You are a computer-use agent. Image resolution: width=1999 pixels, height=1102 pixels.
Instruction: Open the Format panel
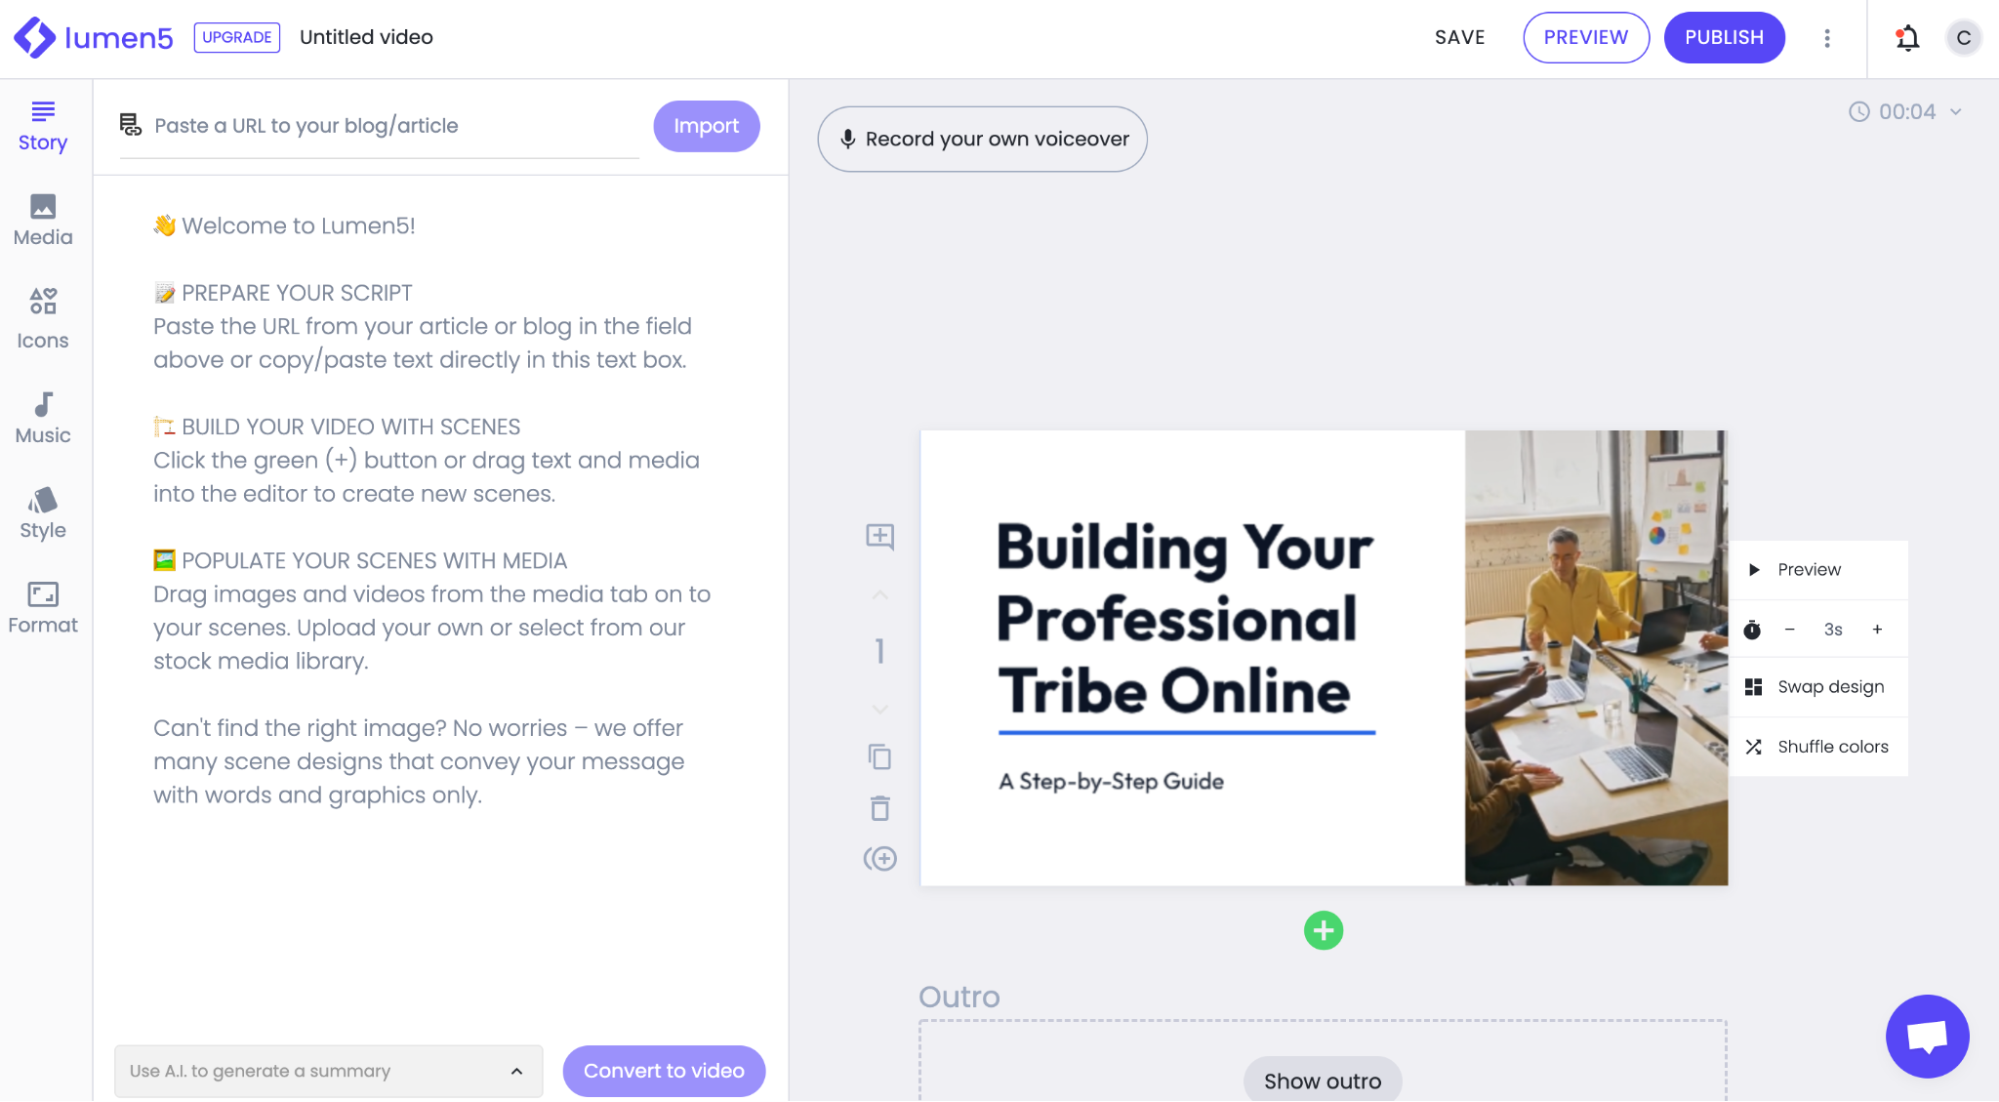coord(42,605)
